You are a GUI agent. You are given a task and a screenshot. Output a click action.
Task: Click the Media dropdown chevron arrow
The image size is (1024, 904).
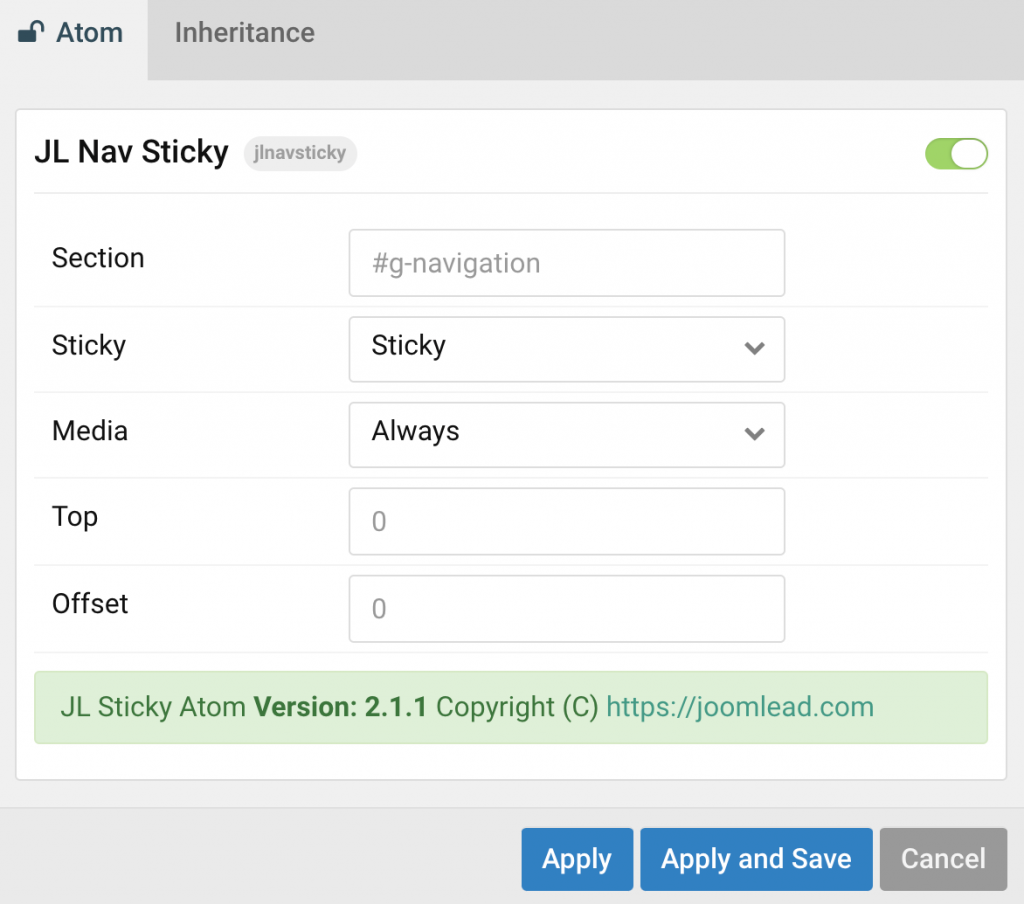pos(756,435)
